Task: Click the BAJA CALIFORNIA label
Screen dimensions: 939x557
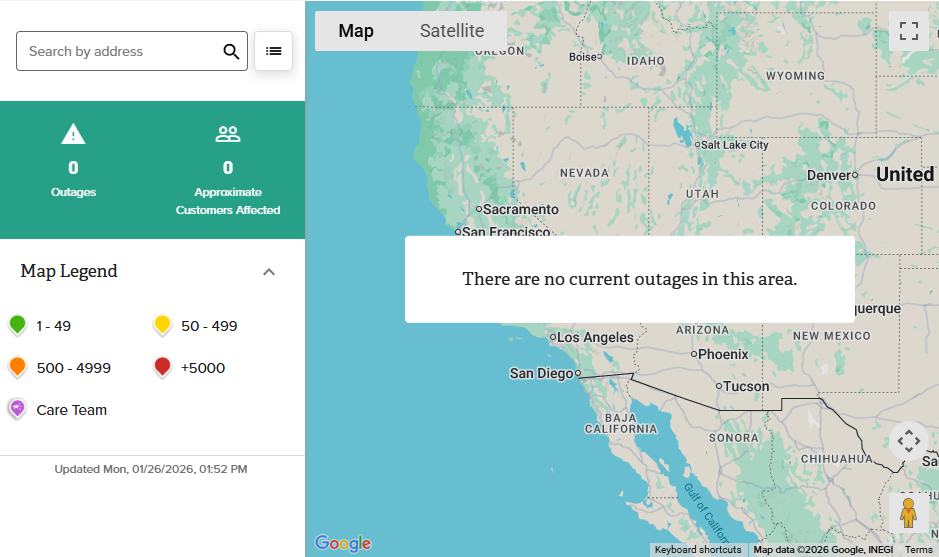Action: coord(621,423)
